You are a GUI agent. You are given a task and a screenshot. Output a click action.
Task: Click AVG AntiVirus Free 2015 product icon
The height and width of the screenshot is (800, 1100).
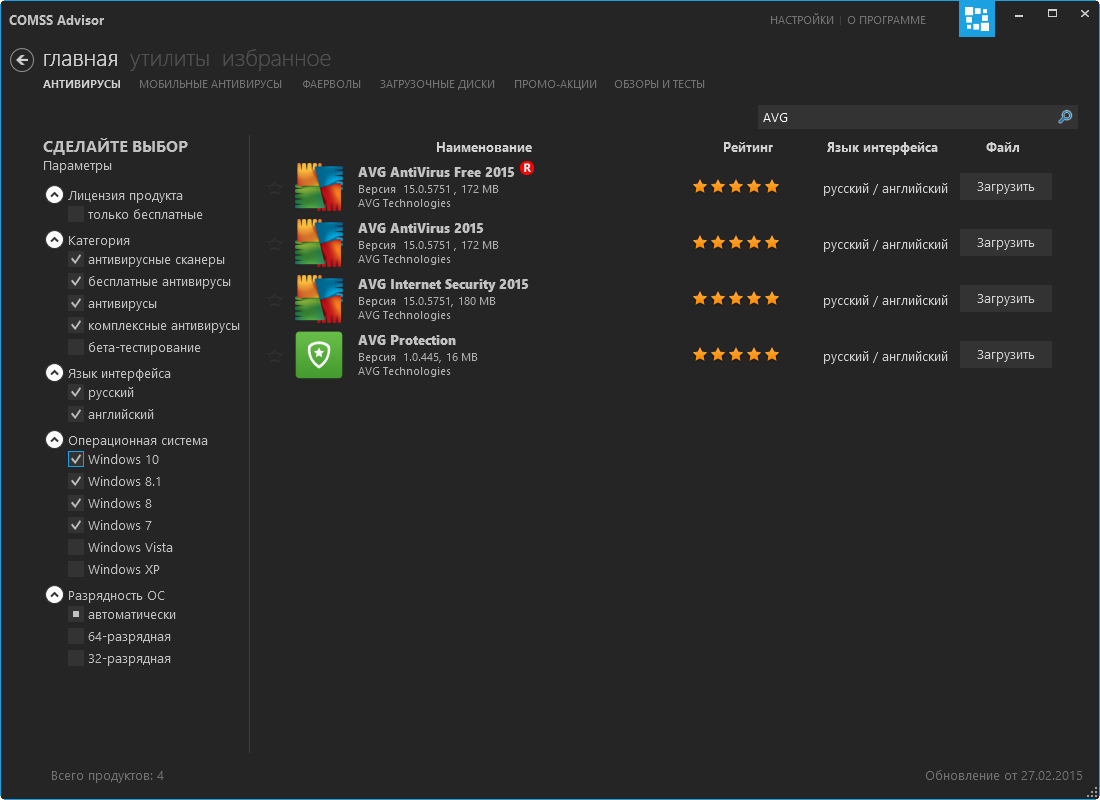[318, 187]
